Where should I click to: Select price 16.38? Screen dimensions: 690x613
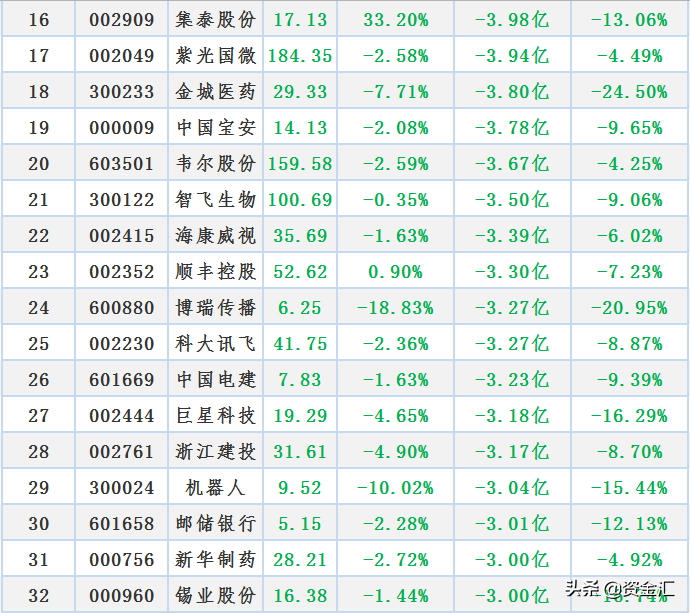pos(300,596)
